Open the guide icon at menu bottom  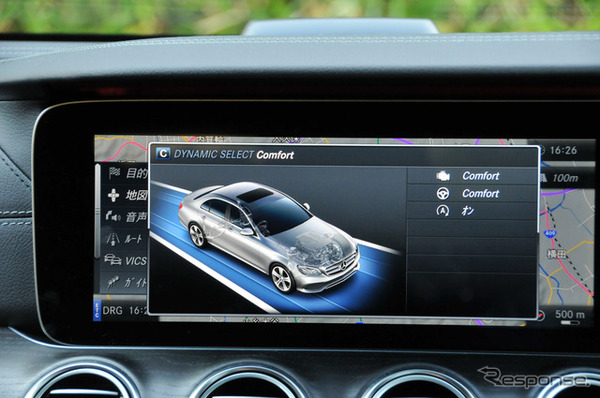(x=113, y=282)
